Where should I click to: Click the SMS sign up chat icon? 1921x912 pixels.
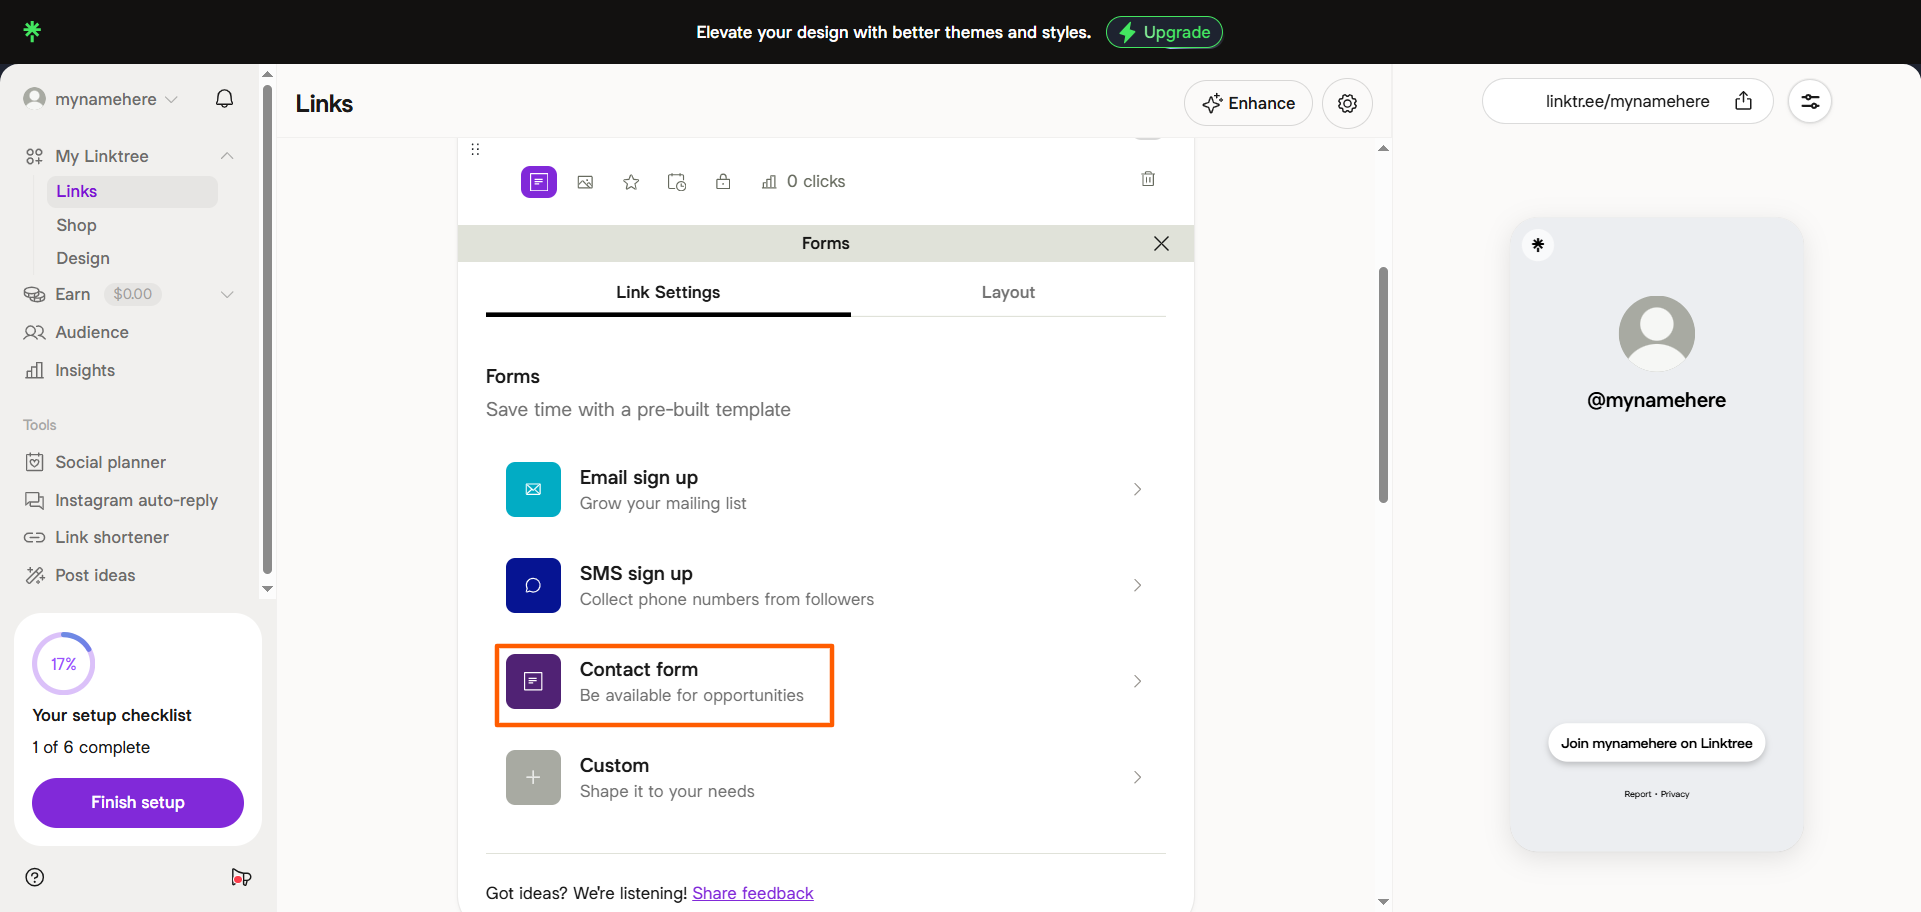click(x=533, y=585)
